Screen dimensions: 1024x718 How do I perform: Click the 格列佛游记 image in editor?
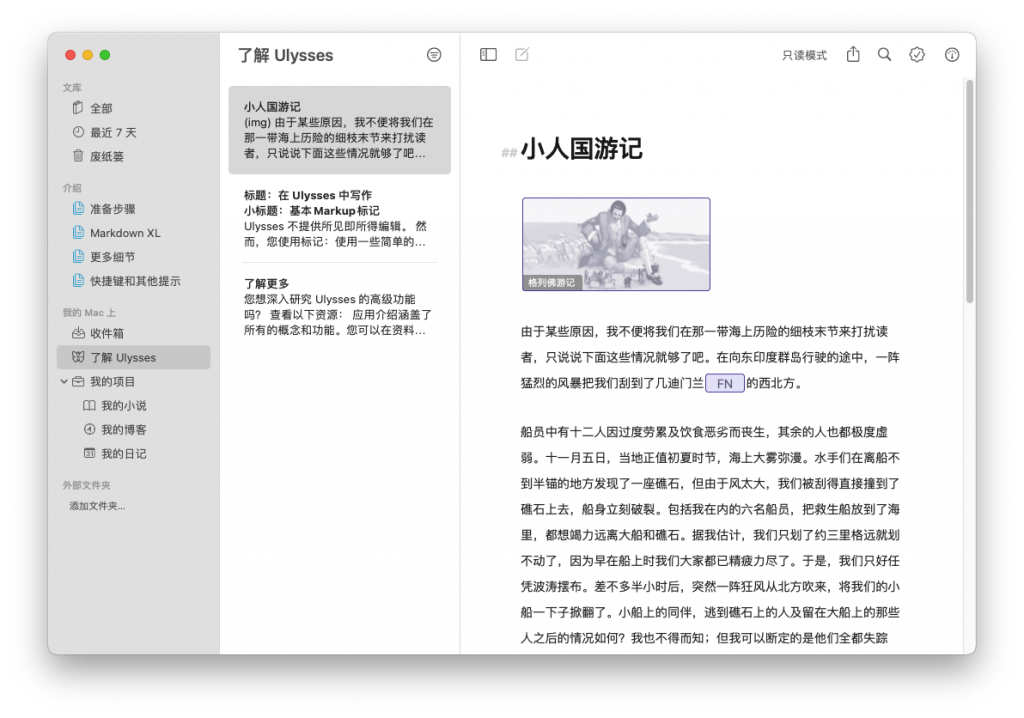point(616,244)
